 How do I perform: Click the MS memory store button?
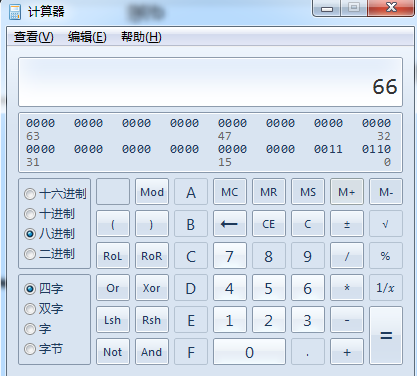click(x=308, y=192)
